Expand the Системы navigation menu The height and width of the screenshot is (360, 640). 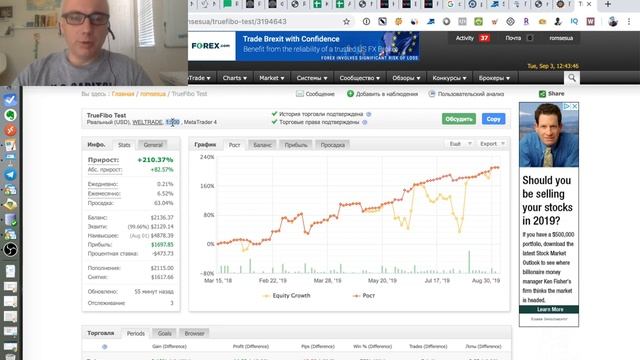312,78
